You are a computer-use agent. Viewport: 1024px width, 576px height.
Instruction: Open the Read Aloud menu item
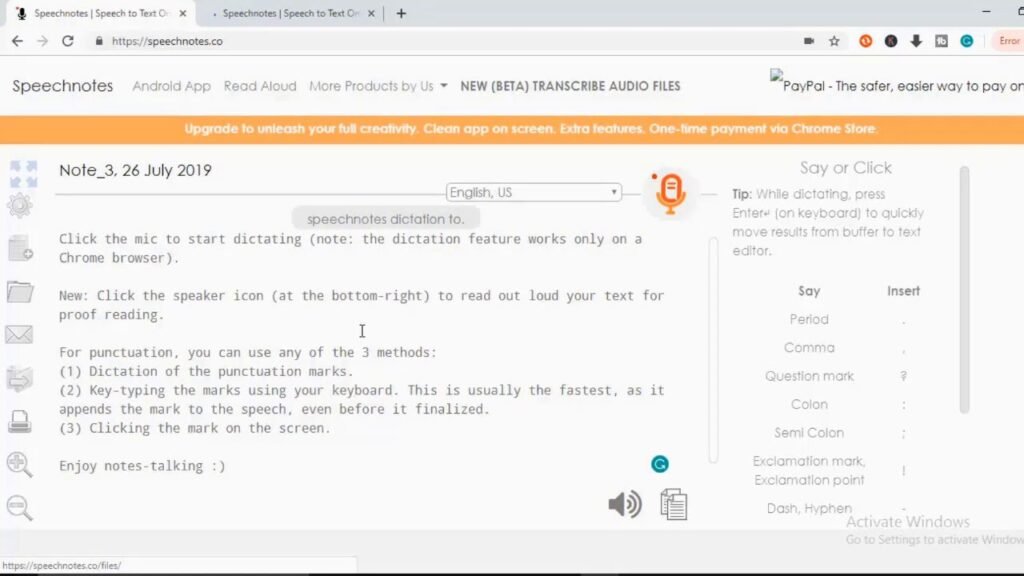(x=260, y=86)
